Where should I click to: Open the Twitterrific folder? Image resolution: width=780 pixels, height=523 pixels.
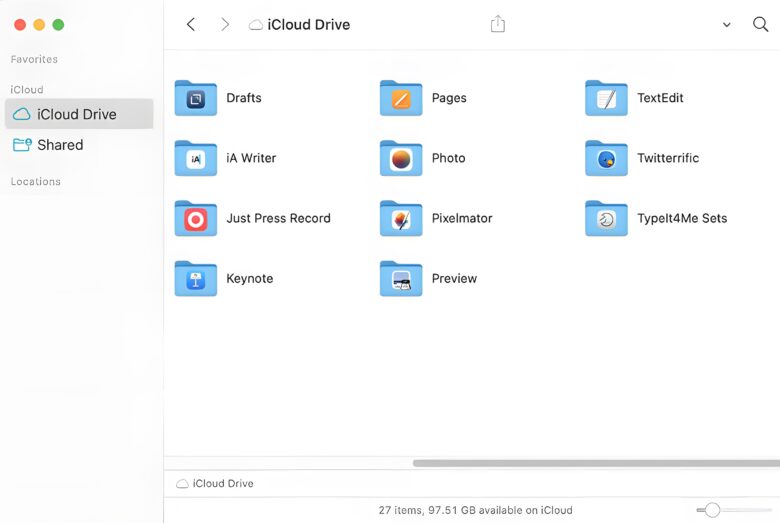pos(606,158)
